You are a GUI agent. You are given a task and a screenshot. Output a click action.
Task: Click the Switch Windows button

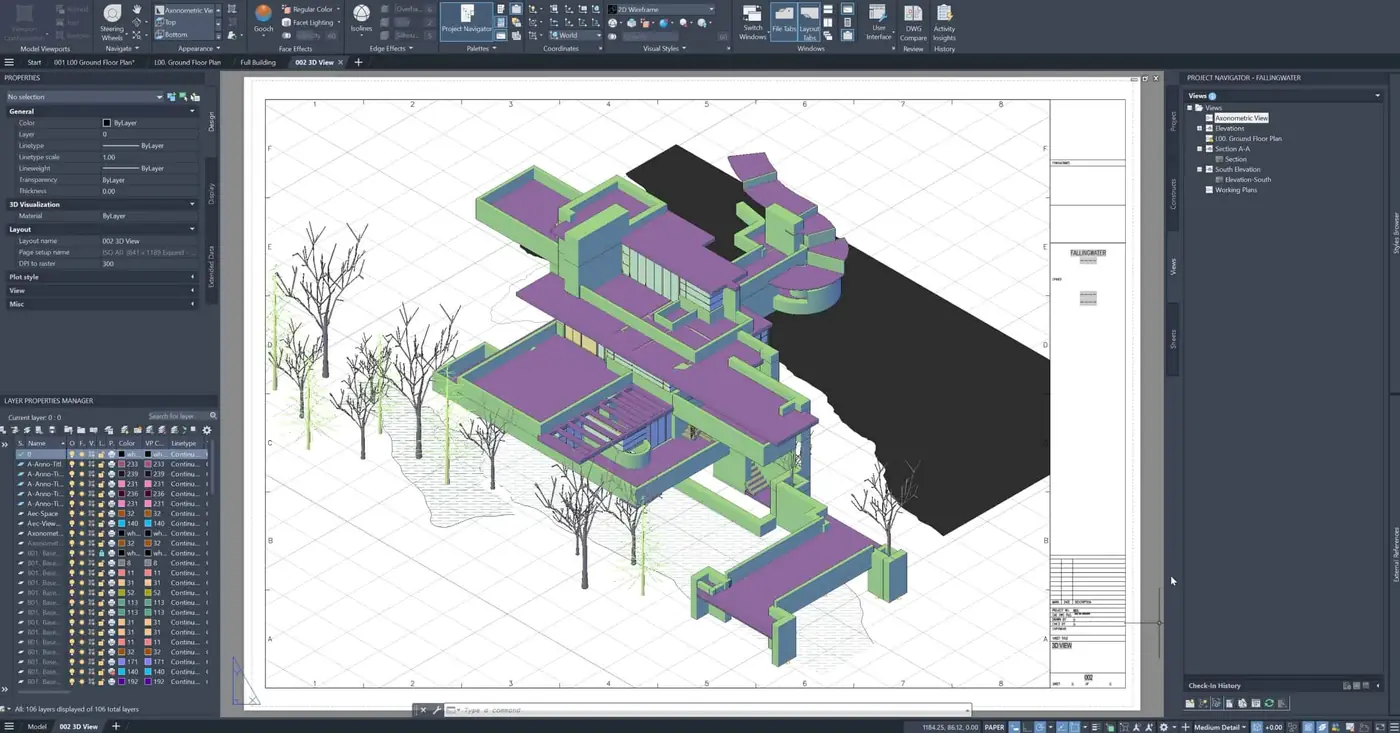pos(752,22)
